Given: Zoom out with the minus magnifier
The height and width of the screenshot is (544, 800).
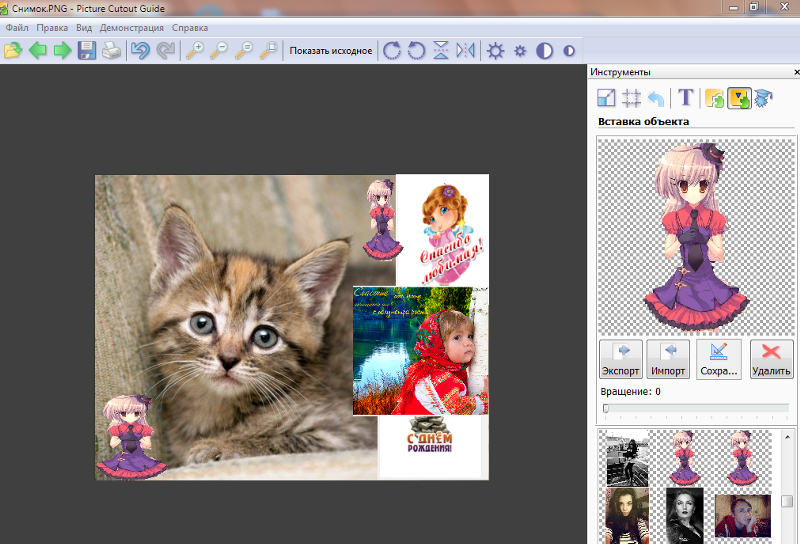Looking at the screenshot, I should [219, 51].
